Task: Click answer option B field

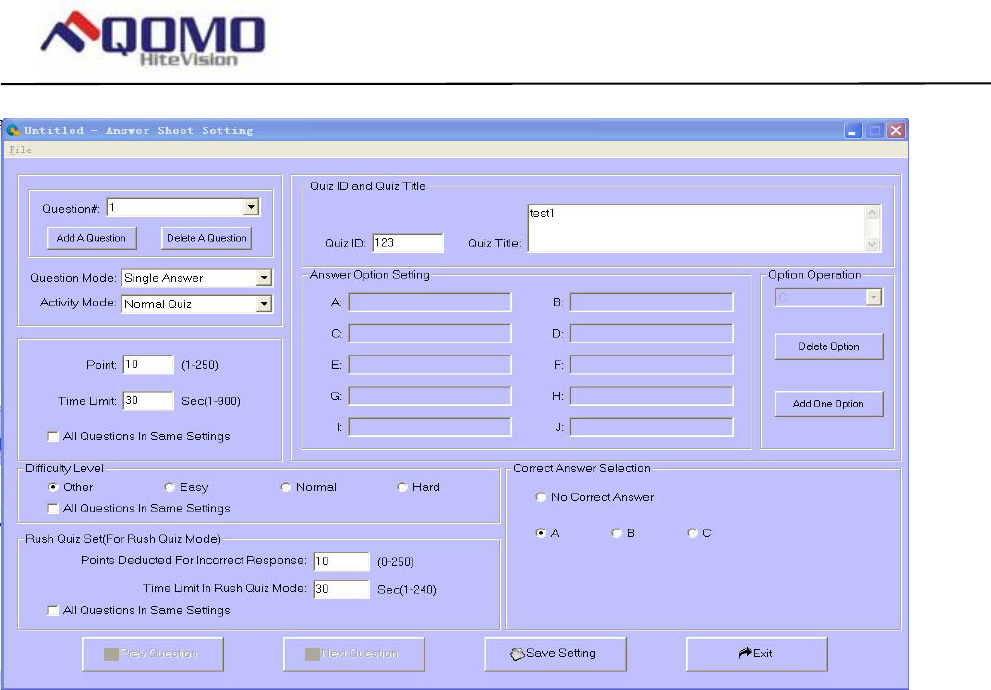Action: click(x=651, y=302)
